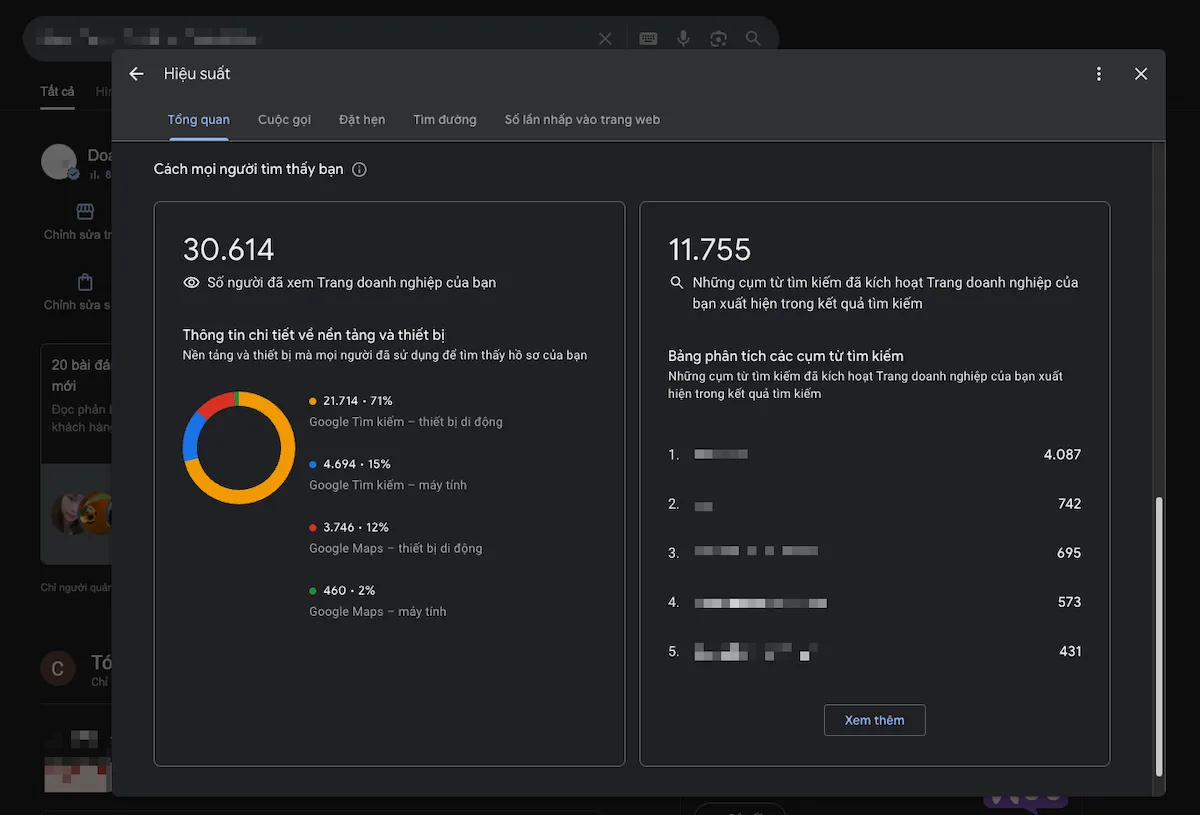Click the blue segment of the donut chart
The width and height of the screenshot is (1200, 815).
pos(190,440)
